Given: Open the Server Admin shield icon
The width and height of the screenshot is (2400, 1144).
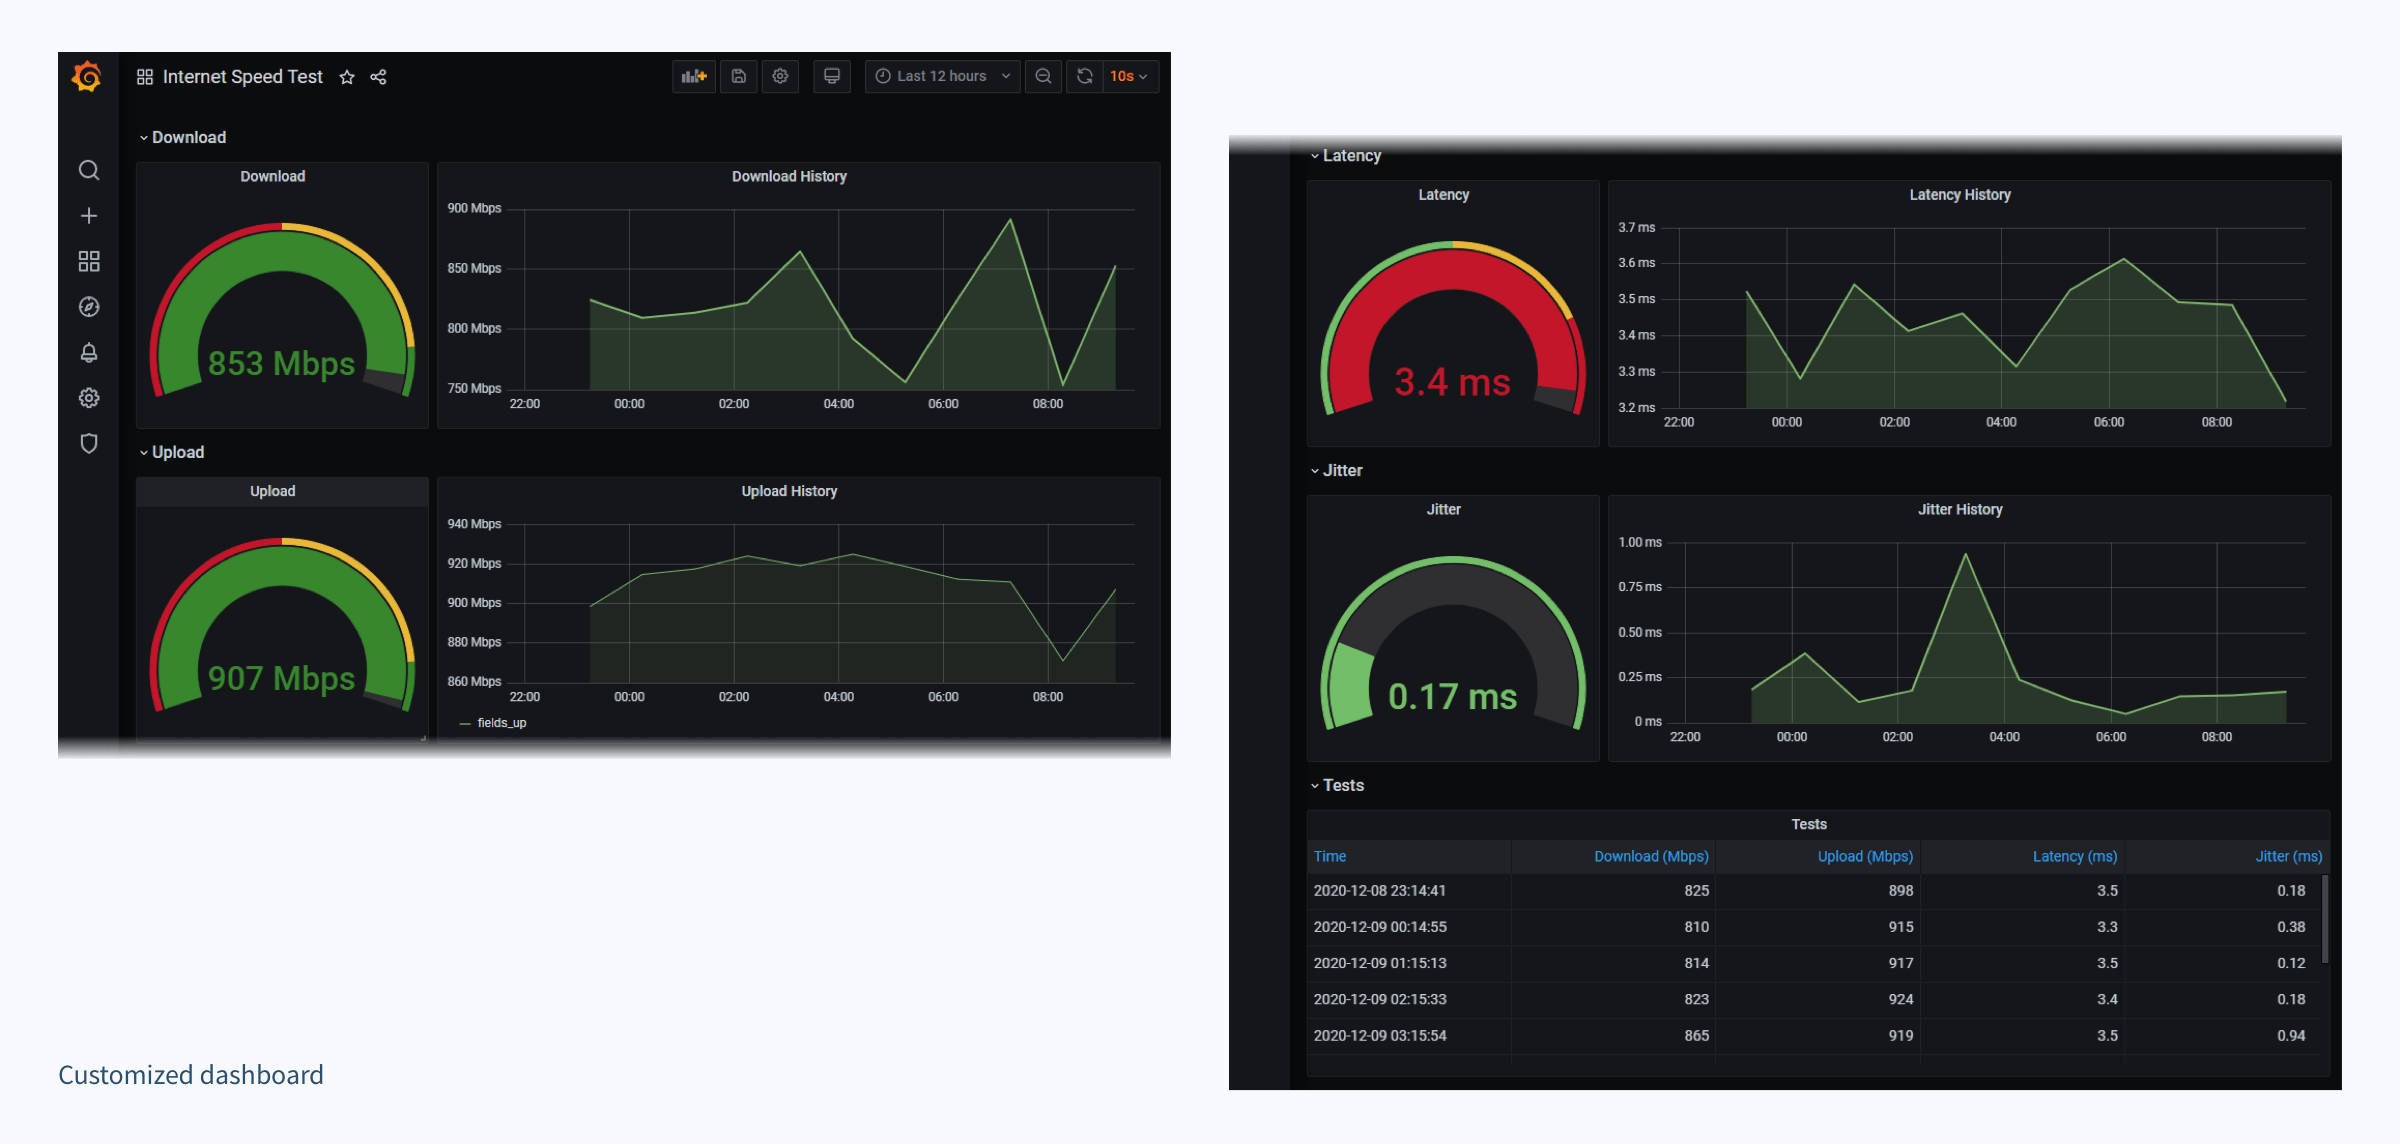Looking at the screenshot, I should click(x=89, y=443).
